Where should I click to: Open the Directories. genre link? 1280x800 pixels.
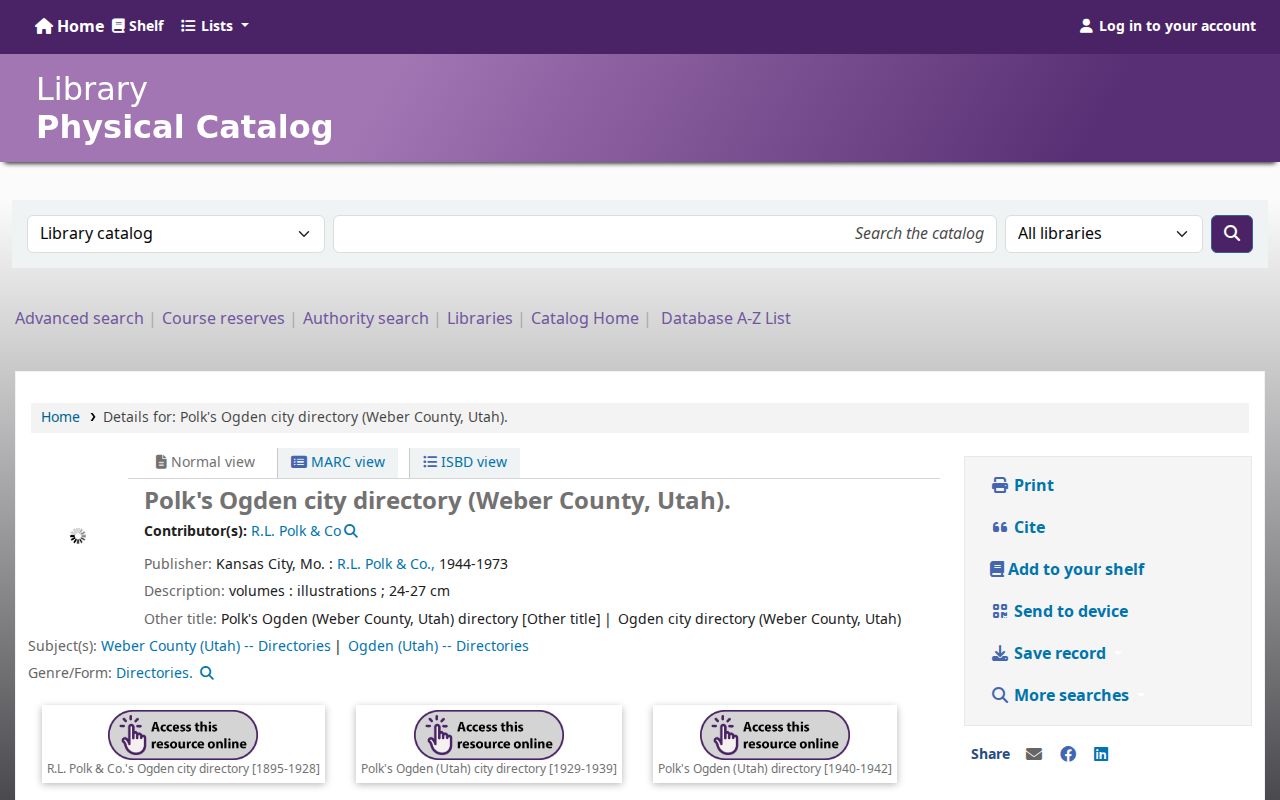click(154, 673)
